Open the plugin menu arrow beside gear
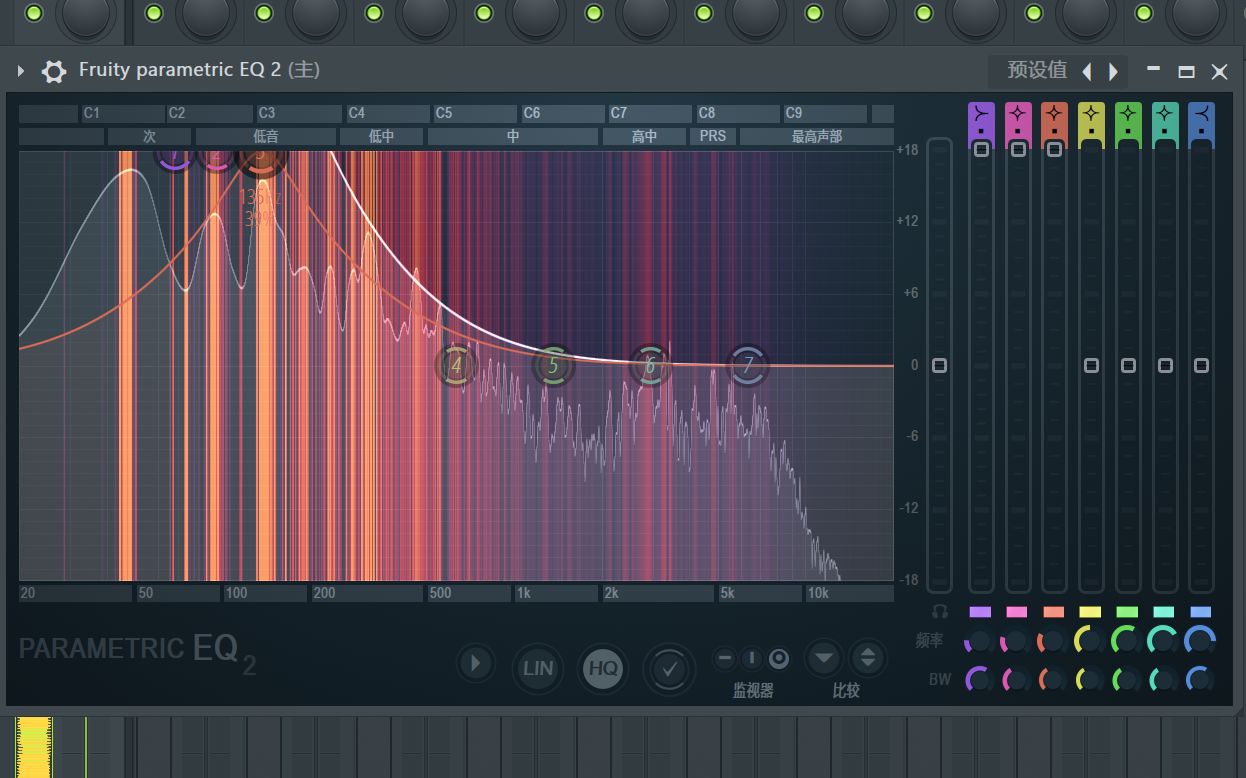1246x778 pixels. (x=20, y=71)
